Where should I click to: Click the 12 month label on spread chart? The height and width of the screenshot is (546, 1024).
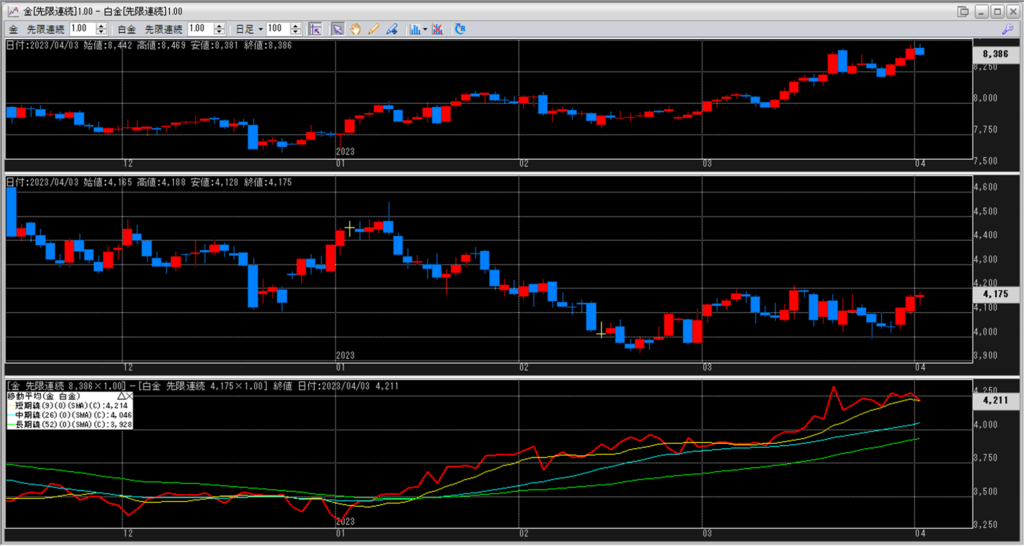click(x=128, y=532)
